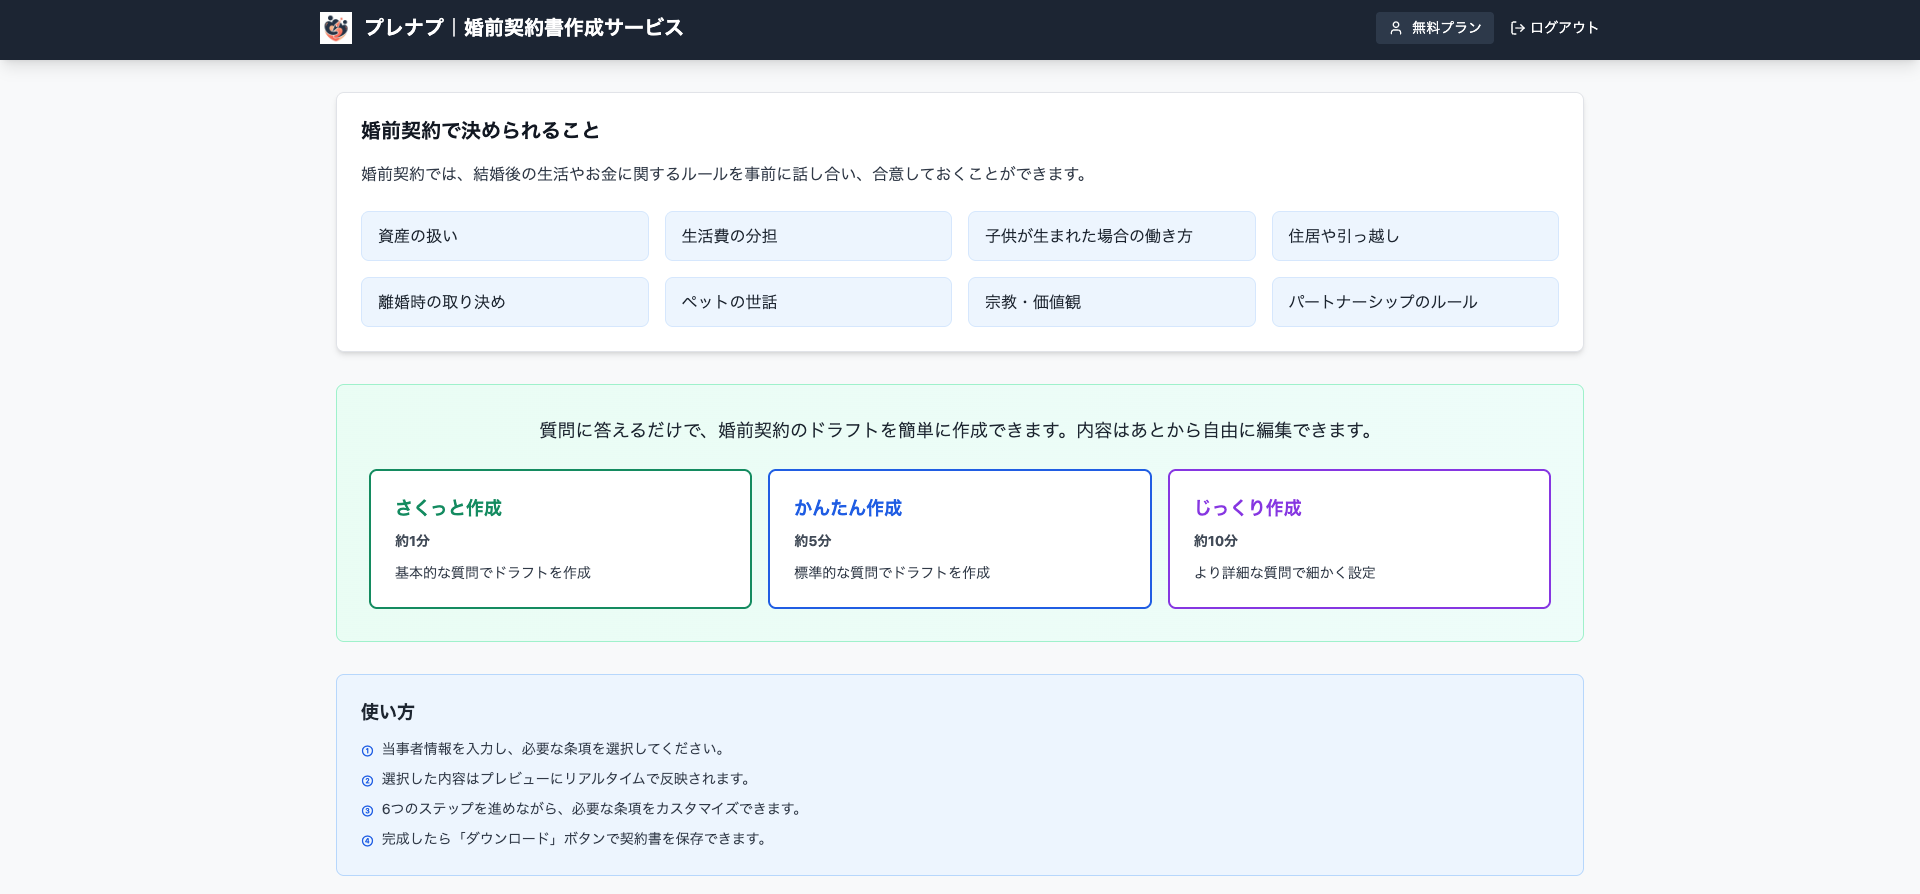Viewport: 1920px width, 894px height.
Task: Choose the かんたん作成 standard draft card
Action: click(x=959, y=539)
